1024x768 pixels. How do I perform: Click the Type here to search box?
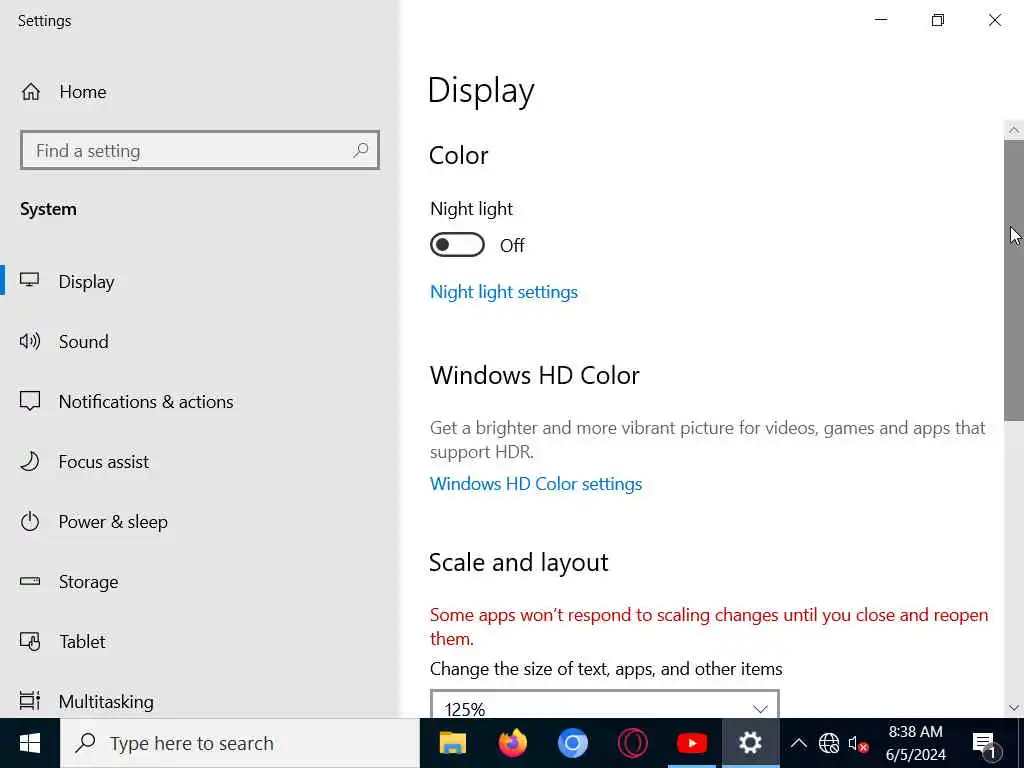click(240, 743)
